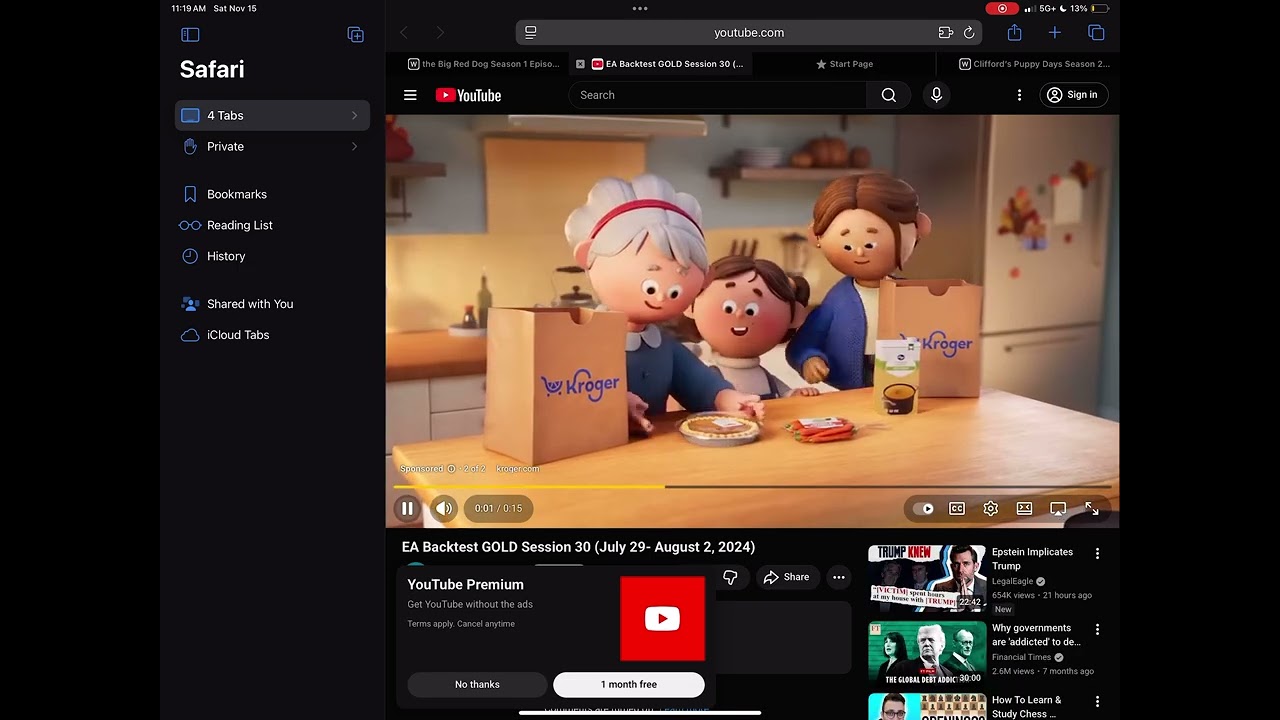Switch to theater mode icon

1024,508
